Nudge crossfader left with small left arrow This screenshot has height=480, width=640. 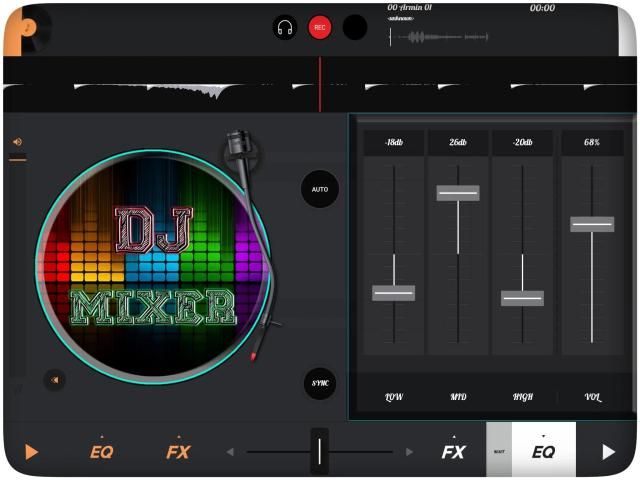point(230,452)
